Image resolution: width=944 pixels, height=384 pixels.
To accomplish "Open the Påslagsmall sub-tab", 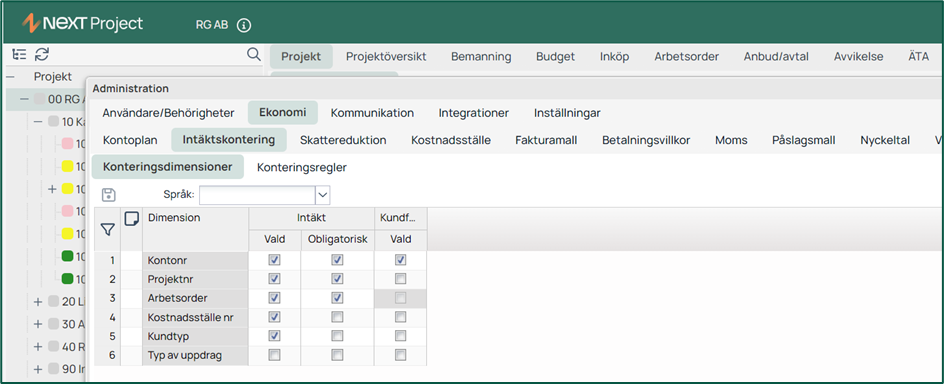I will (x=804, y=140).
